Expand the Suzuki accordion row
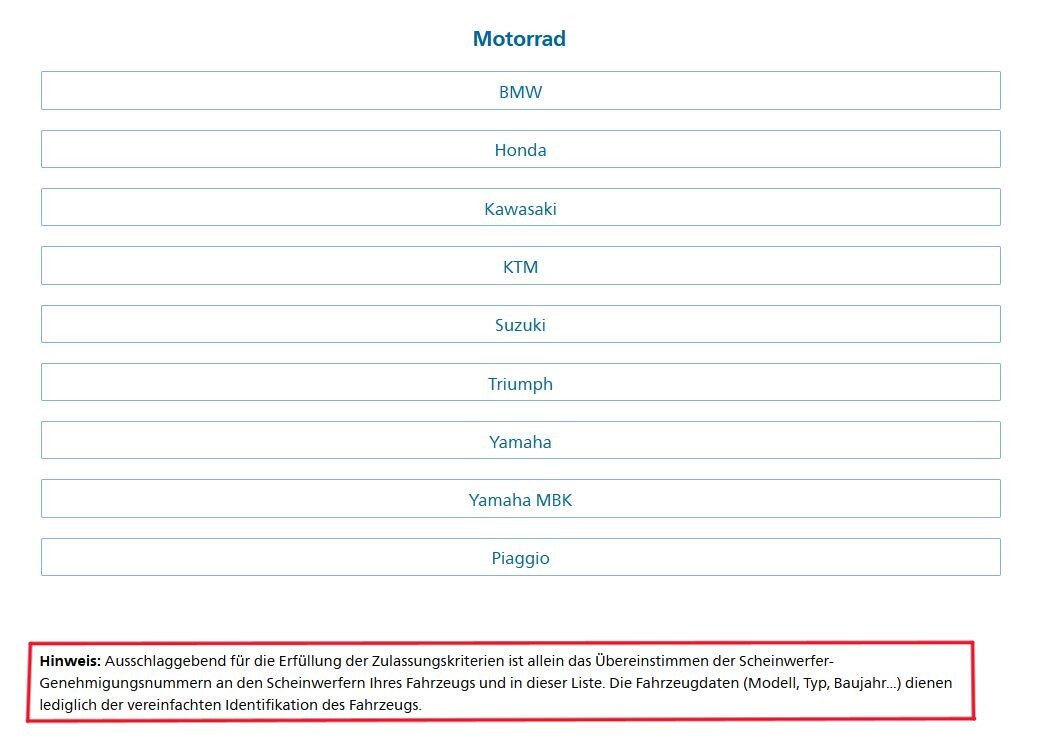The image size is (1042, 741). pos(520,324)
